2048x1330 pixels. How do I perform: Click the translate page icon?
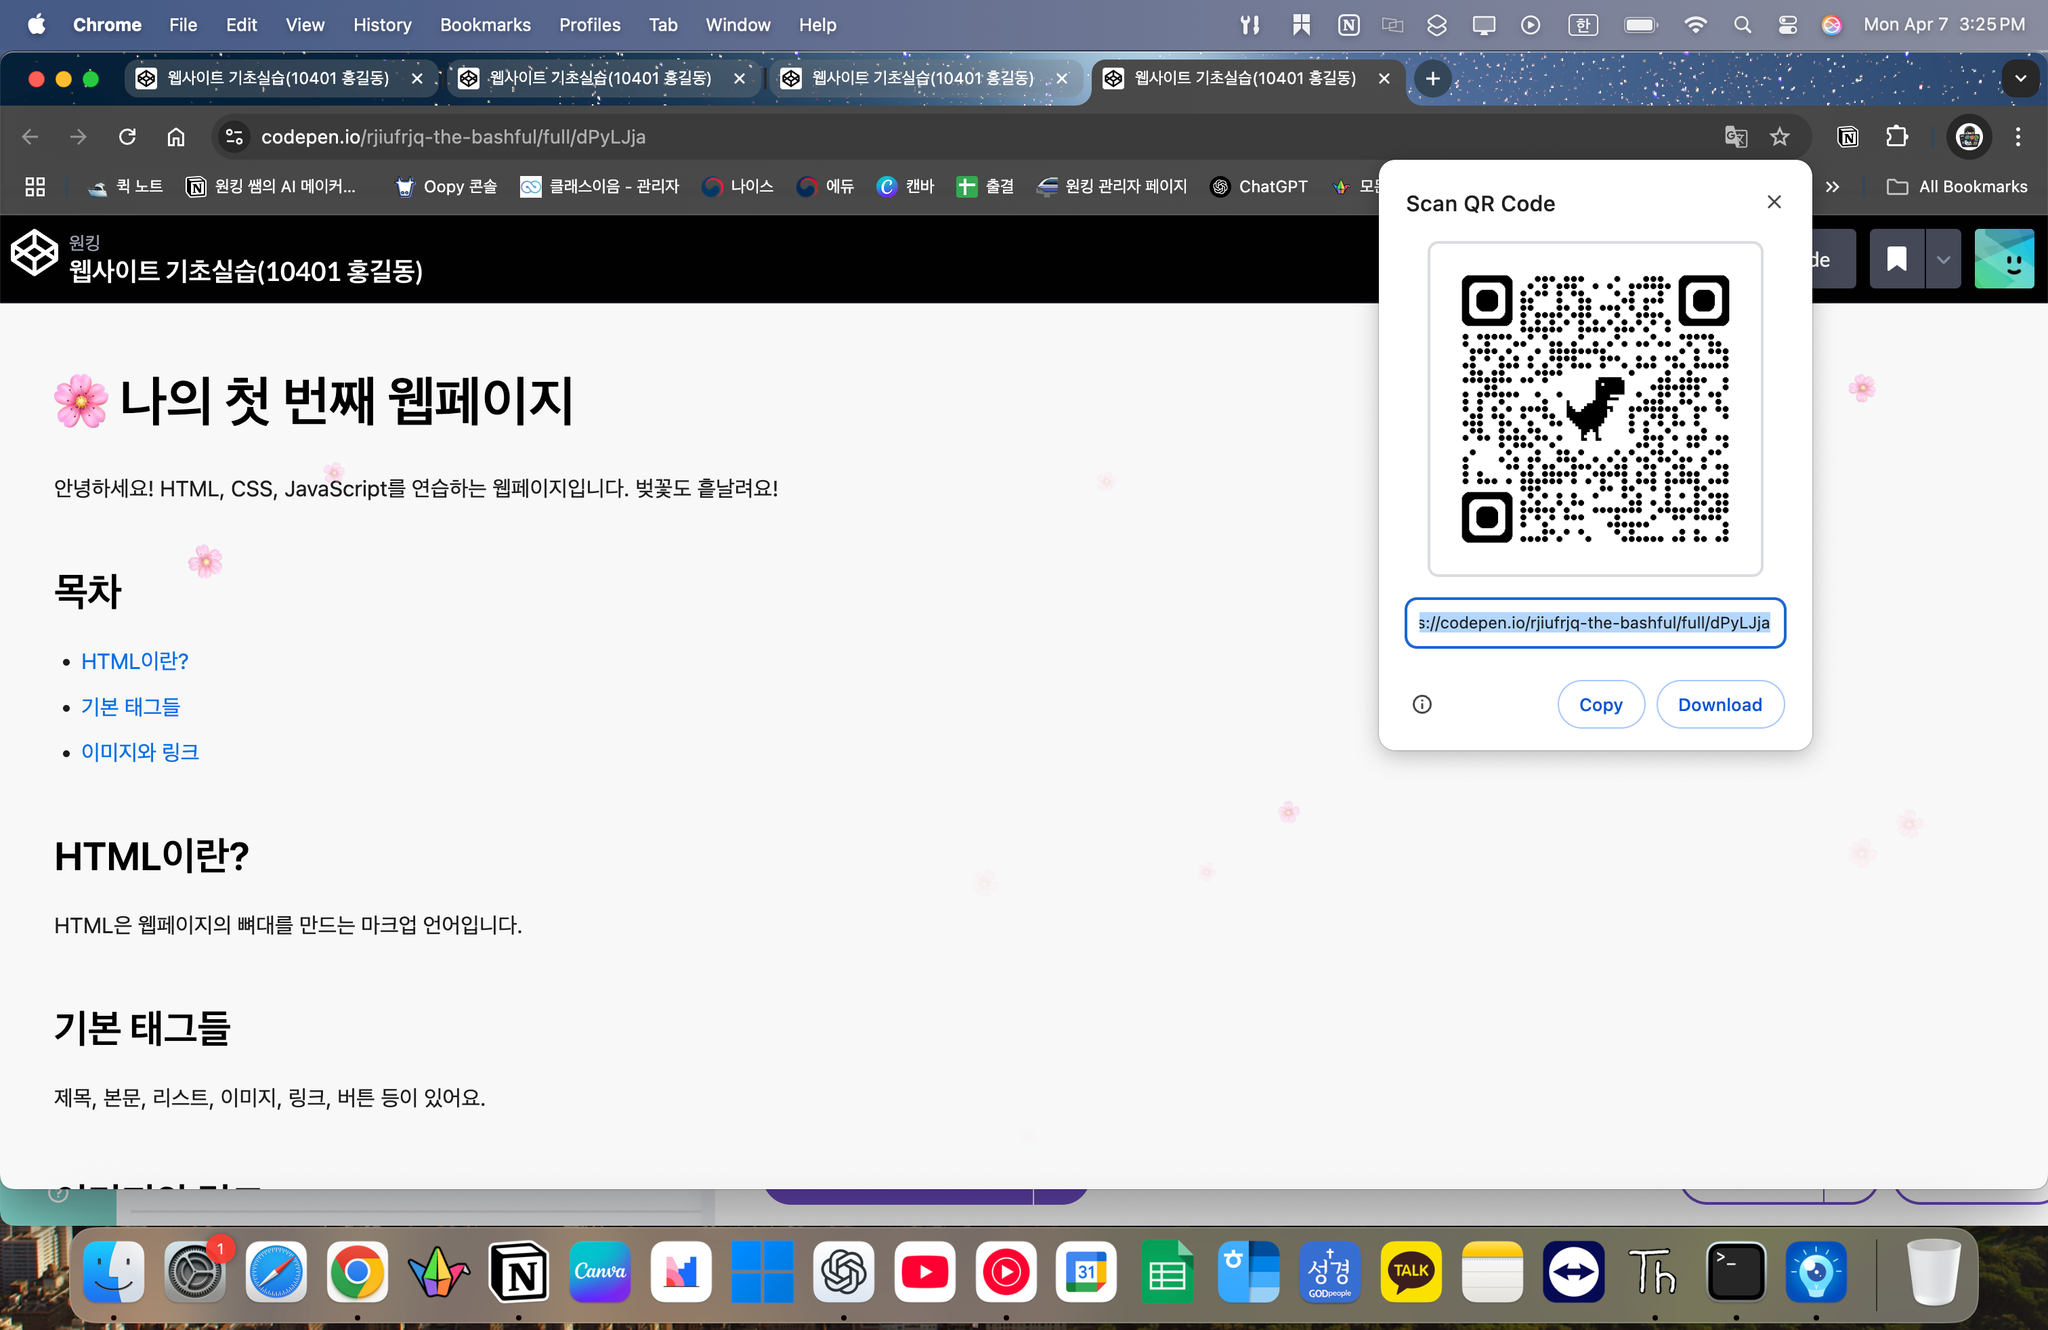[1736, 137]
